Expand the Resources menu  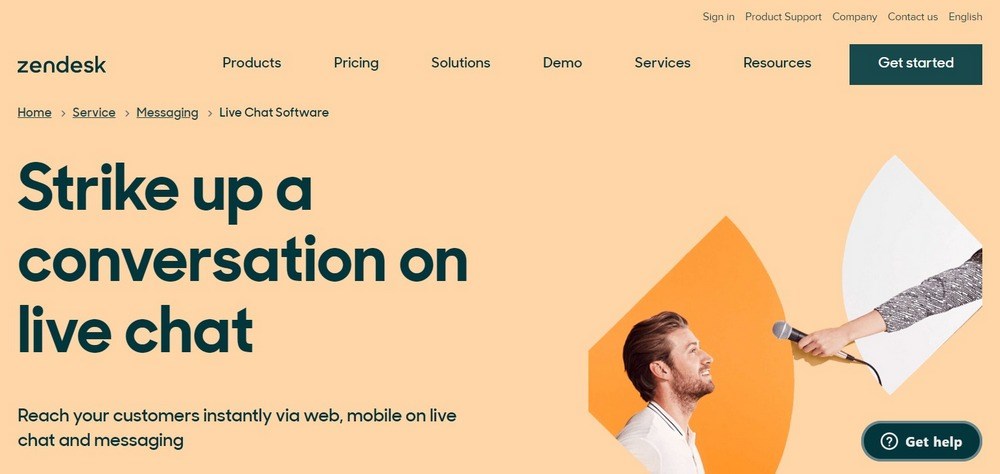[x=777, y=63]
